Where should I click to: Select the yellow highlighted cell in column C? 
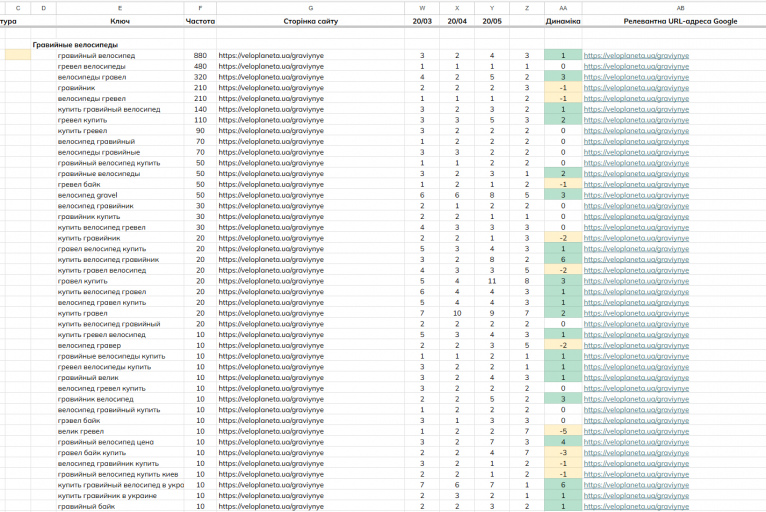point(18,55)
